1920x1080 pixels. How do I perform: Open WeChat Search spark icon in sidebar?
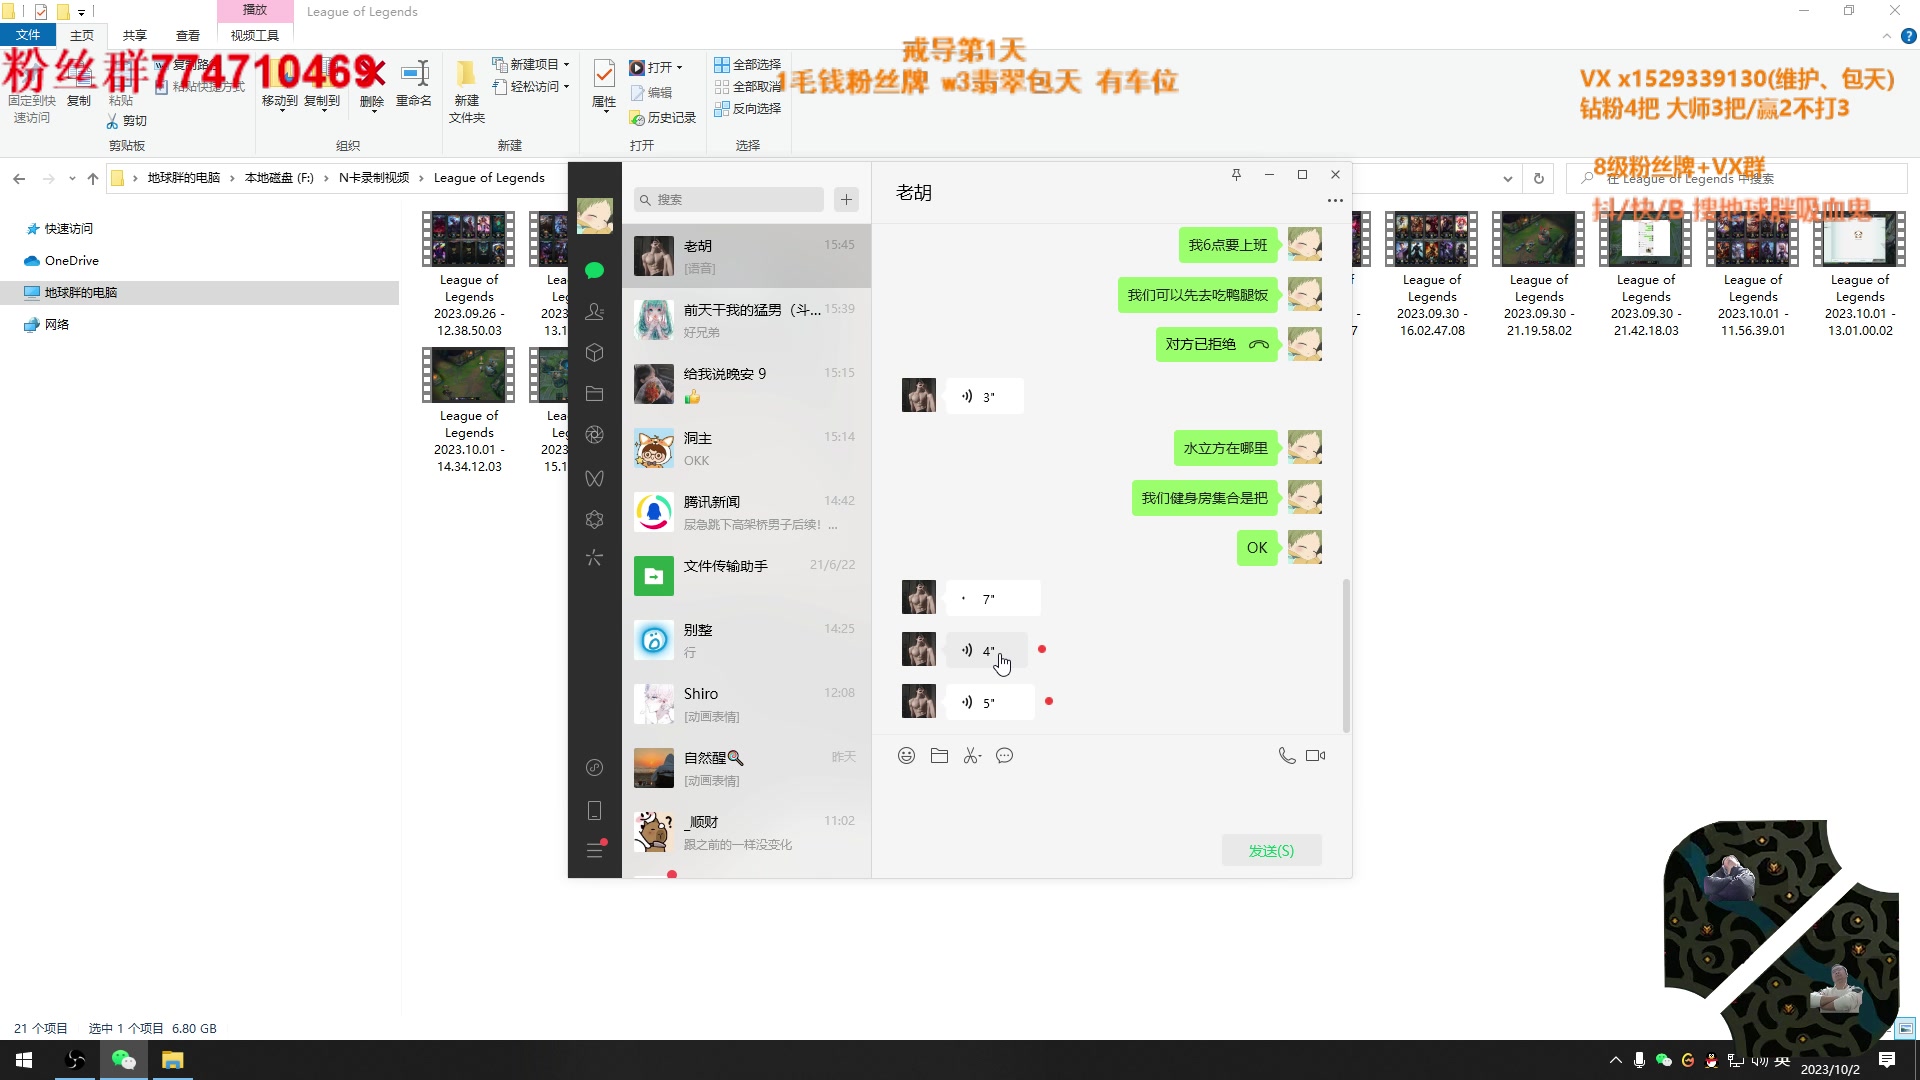point(594,558)
